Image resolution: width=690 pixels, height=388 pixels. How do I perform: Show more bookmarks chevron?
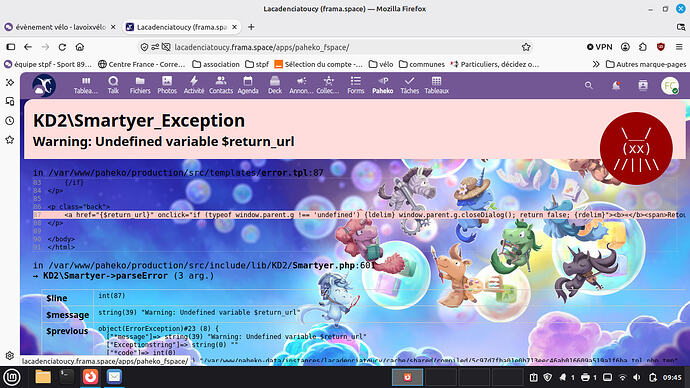595,64
